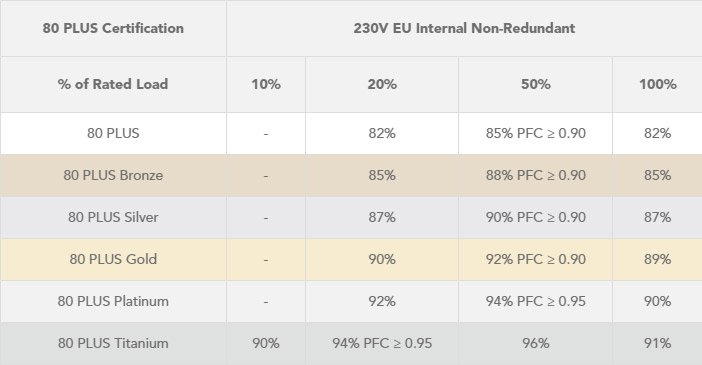Click the Titanium 50% load cell showing 96%

tap(535, 344)
